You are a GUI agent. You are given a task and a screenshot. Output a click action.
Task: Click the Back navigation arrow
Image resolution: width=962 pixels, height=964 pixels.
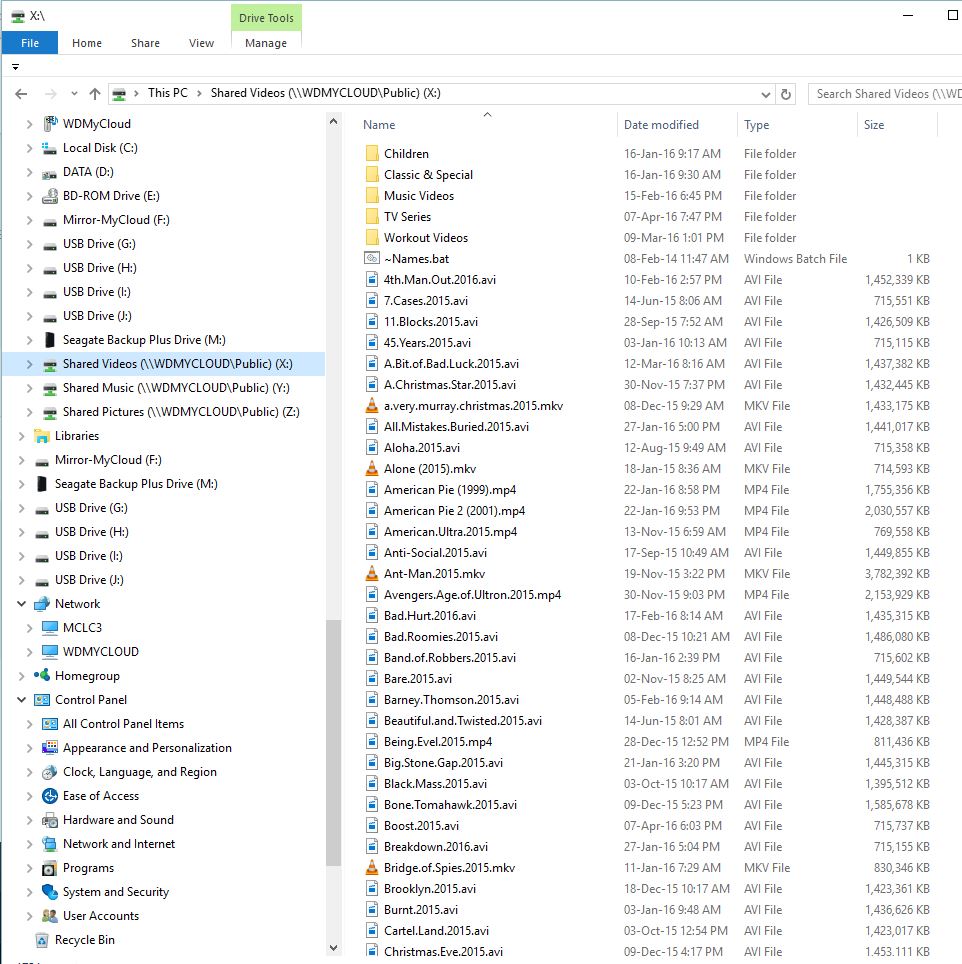tap(21, 94)
